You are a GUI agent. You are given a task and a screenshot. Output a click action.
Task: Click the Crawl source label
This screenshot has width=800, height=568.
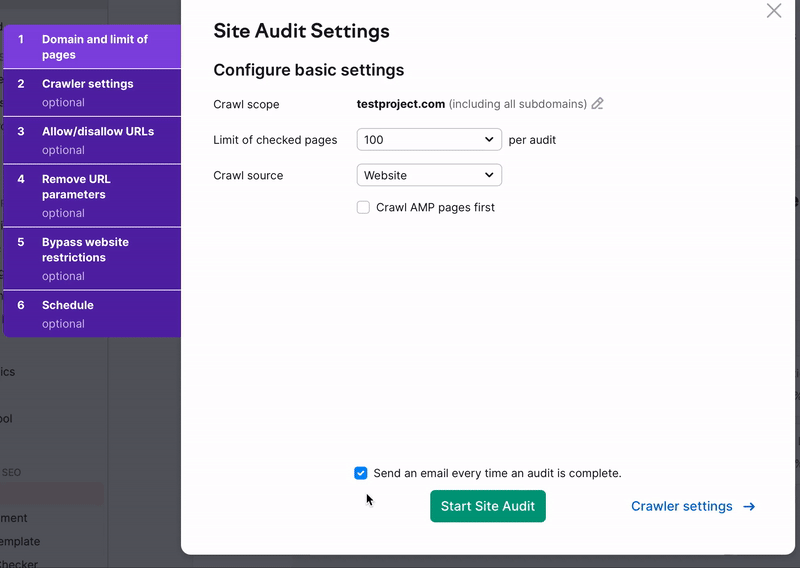pyautogui.click(x=248, y=176)
